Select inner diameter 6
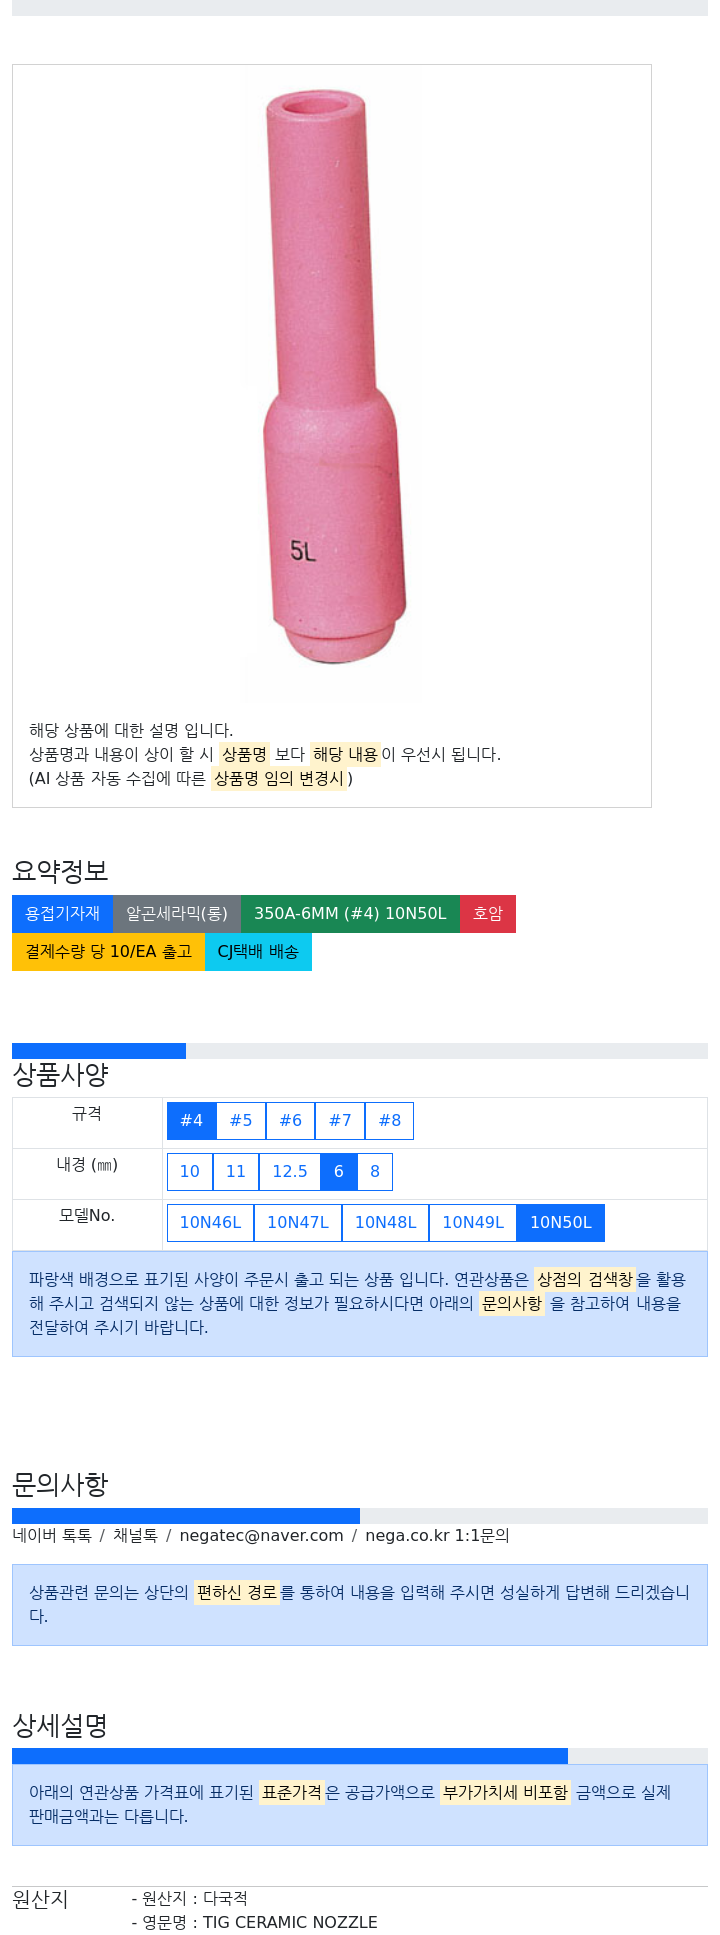This screenshot has height=1935, width=720. 339,1172
